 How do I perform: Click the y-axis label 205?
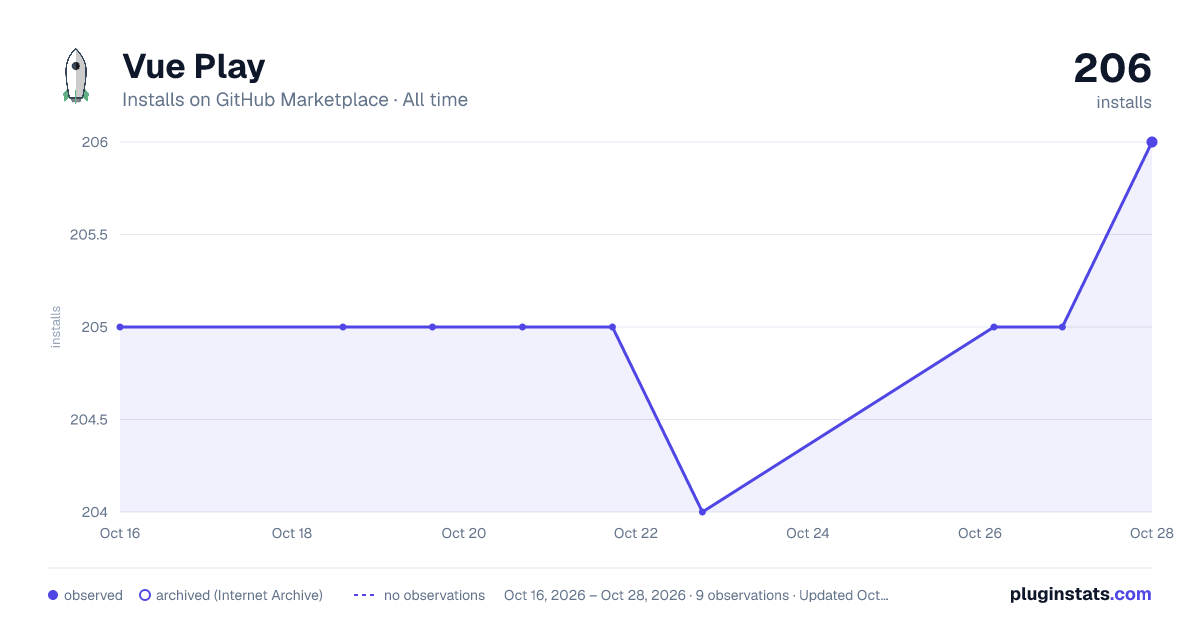[95, 327]
